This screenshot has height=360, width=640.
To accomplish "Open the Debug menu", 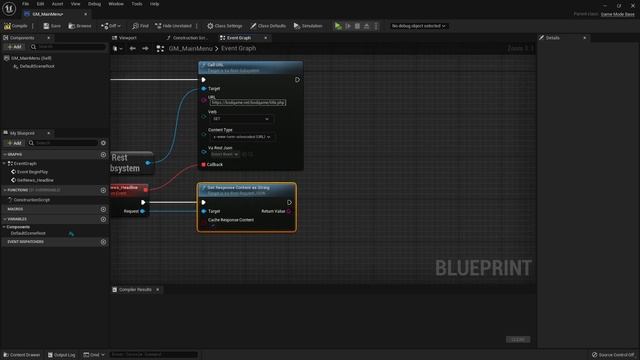I will click(x=94, y=4).
